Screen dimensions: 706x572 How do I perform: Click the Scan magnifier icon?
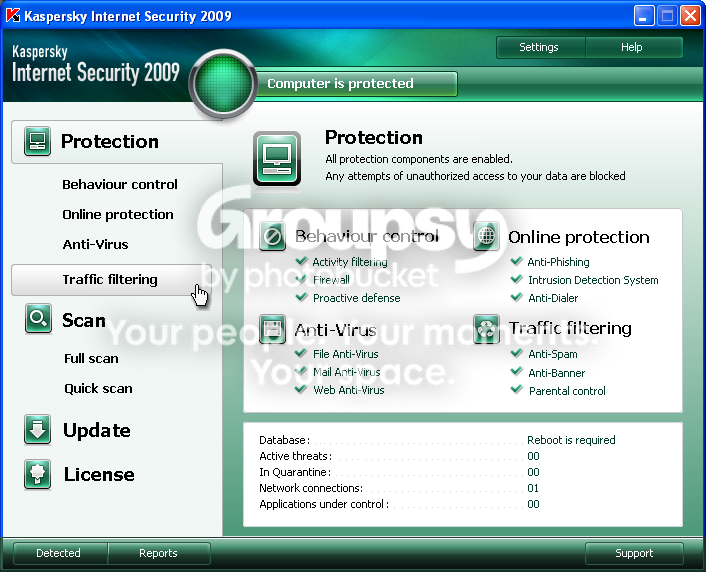(x=38, y=319)
